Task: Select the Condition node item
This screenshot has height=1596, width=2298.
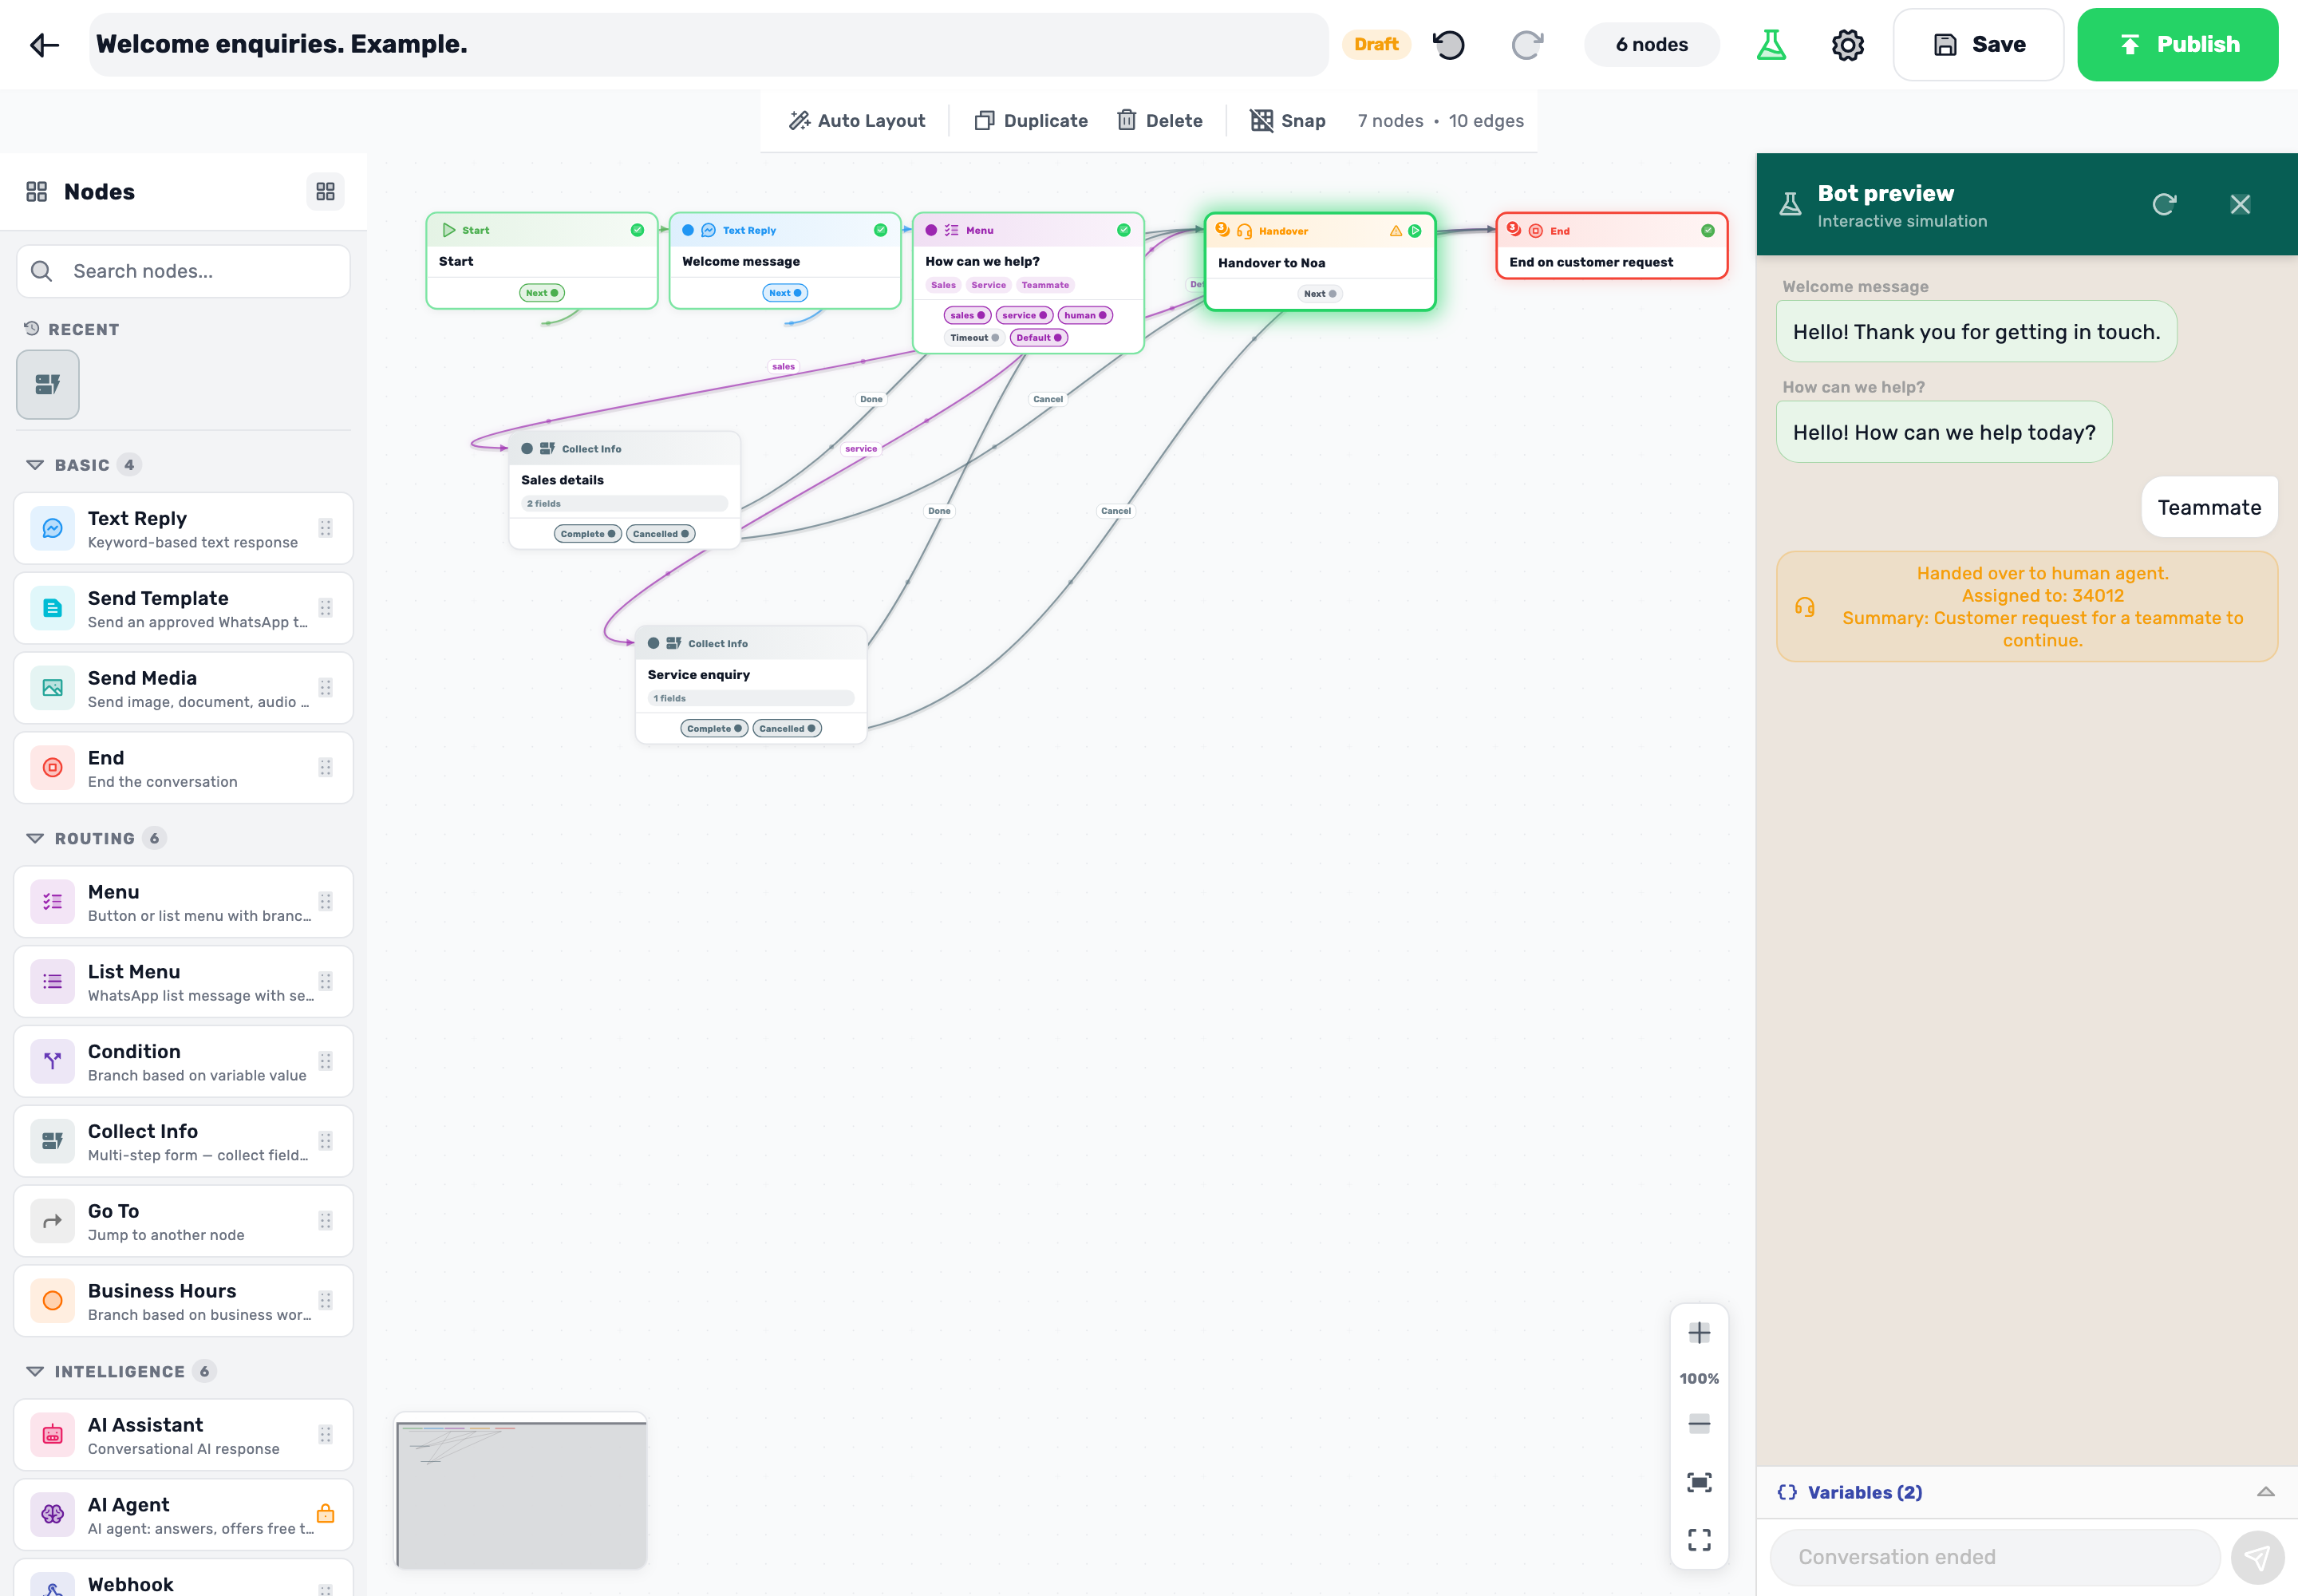Action: pyautogui.click(x=183, y=1061)
